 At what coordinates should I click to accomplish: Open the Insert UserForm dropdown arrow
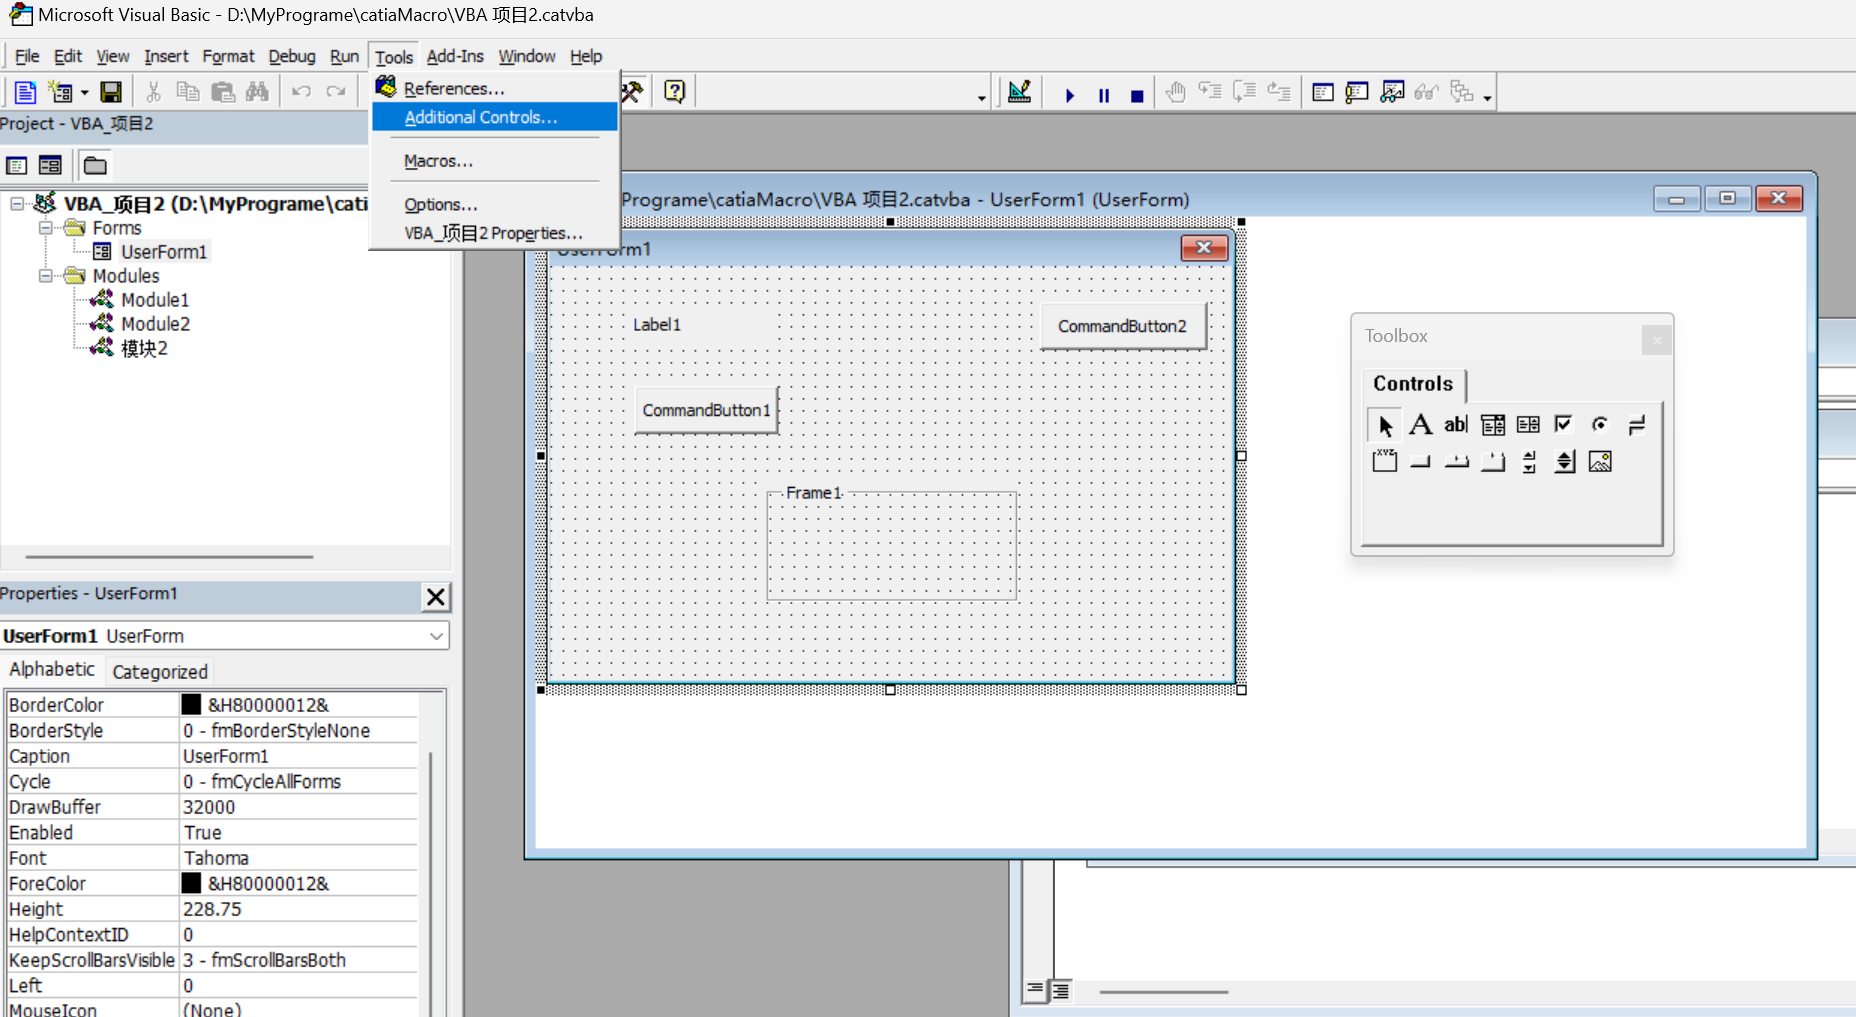point(84,93)
